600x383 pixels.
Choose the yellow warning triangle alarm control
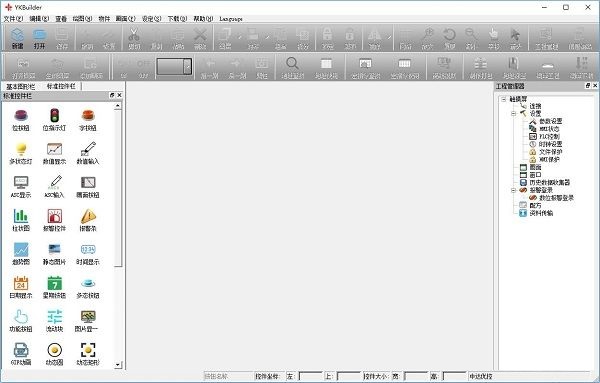coord(88,220)
